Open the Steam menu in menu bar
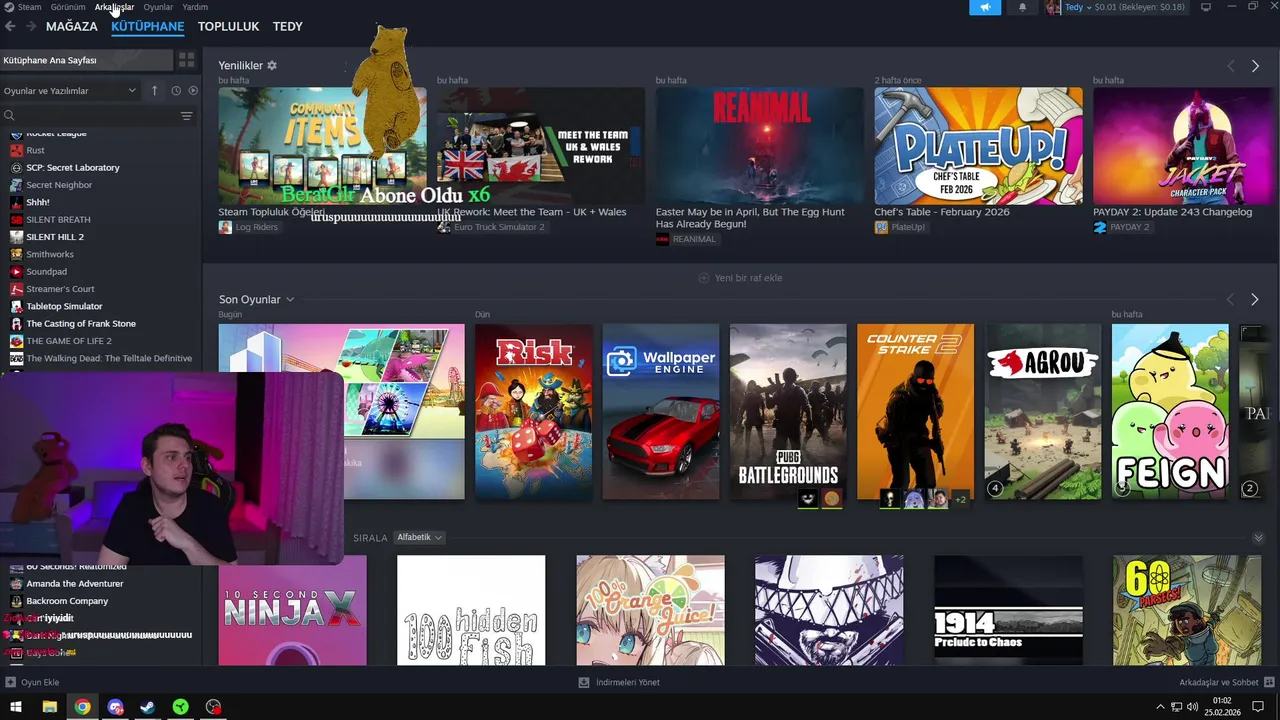Screen dimensions: 1280x720 click(x=23, y=7)
